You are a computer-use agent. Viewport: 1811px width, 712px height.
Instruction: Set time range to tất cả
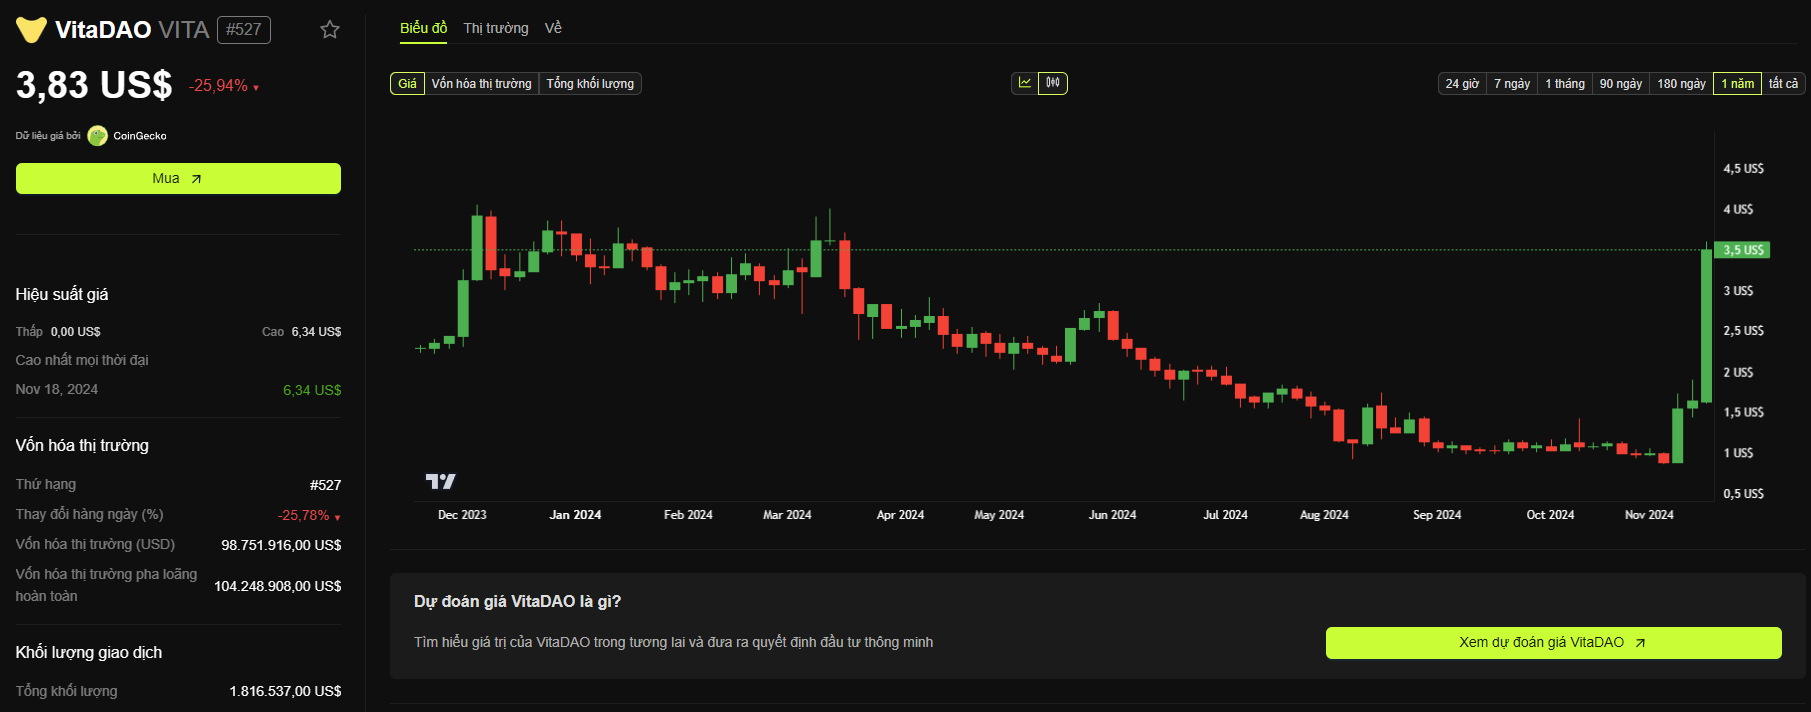(1783, 84)
